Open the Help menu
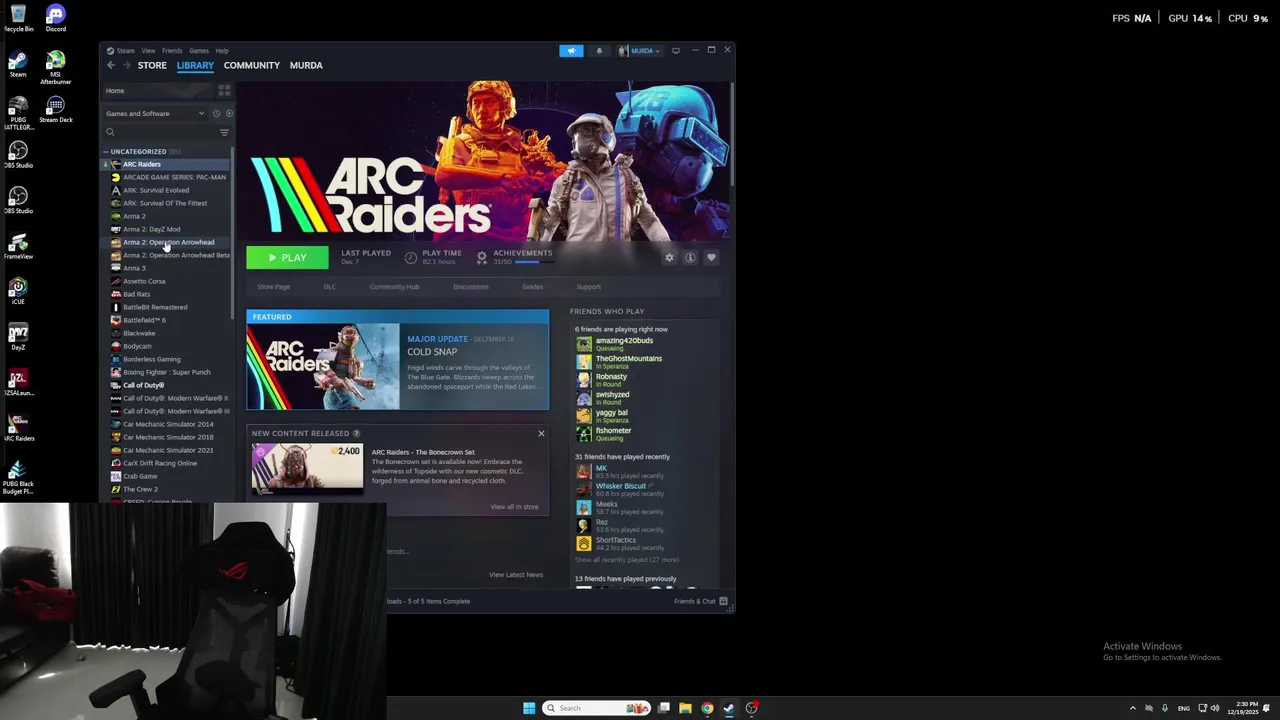 (x=222, y=50)
